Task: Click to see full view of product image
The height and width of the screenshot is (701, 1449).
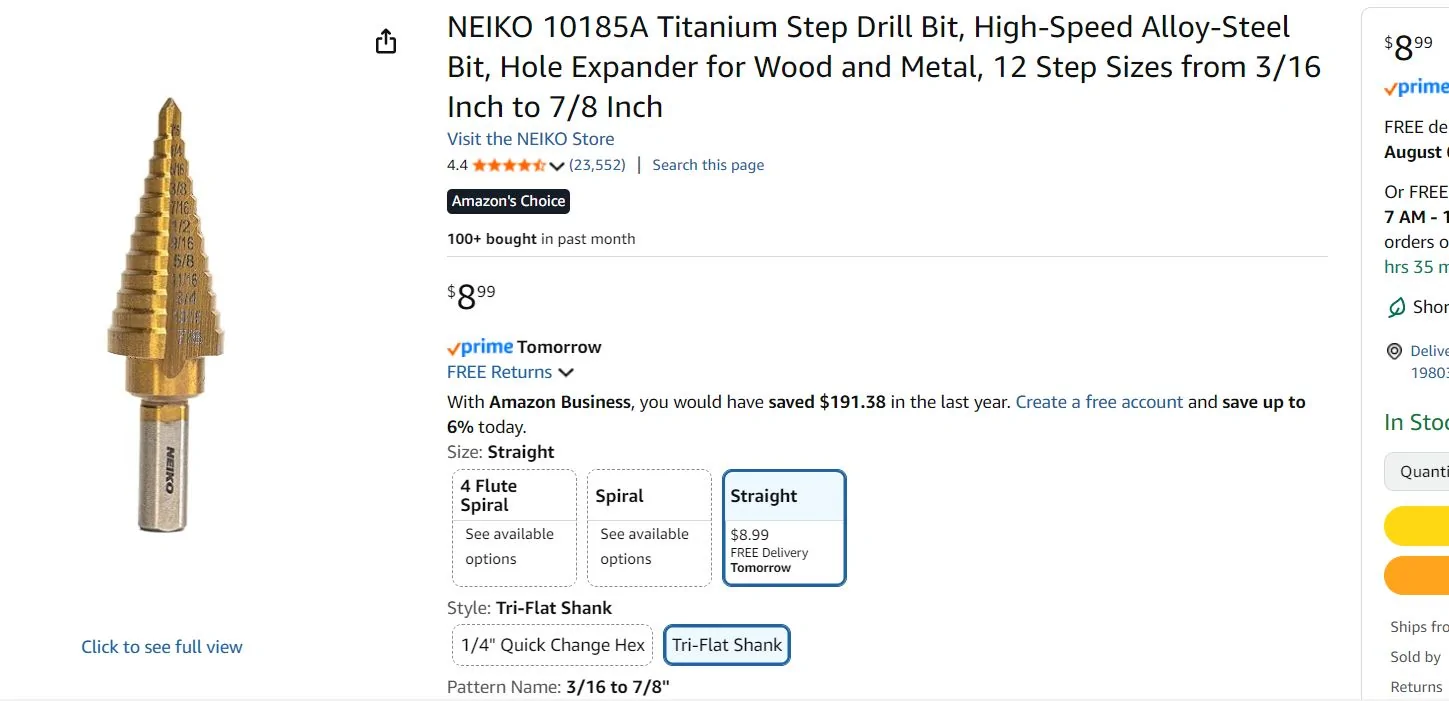Action: [162, 647]
